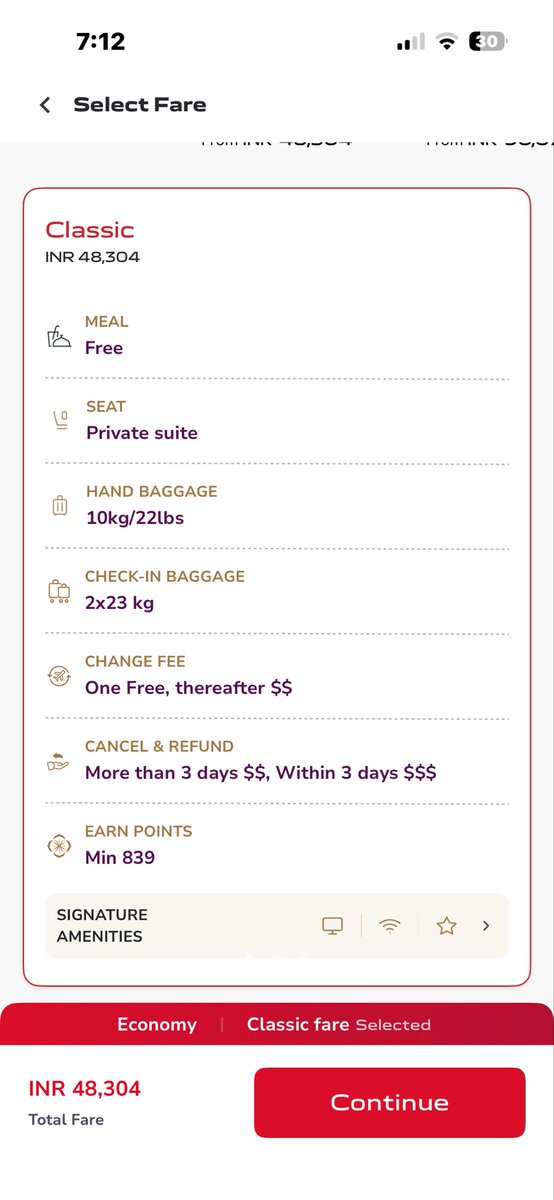
Task: Tap the hand baggage suitcase icon
Action: coord(59,507)
